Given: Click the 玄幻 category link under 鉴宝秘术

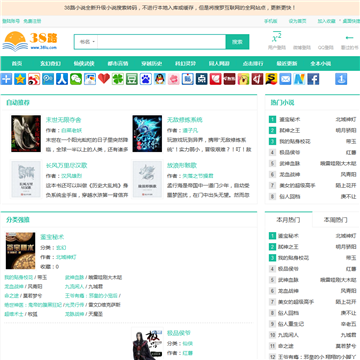Looking at the screenshot, I should click(61, 248).
